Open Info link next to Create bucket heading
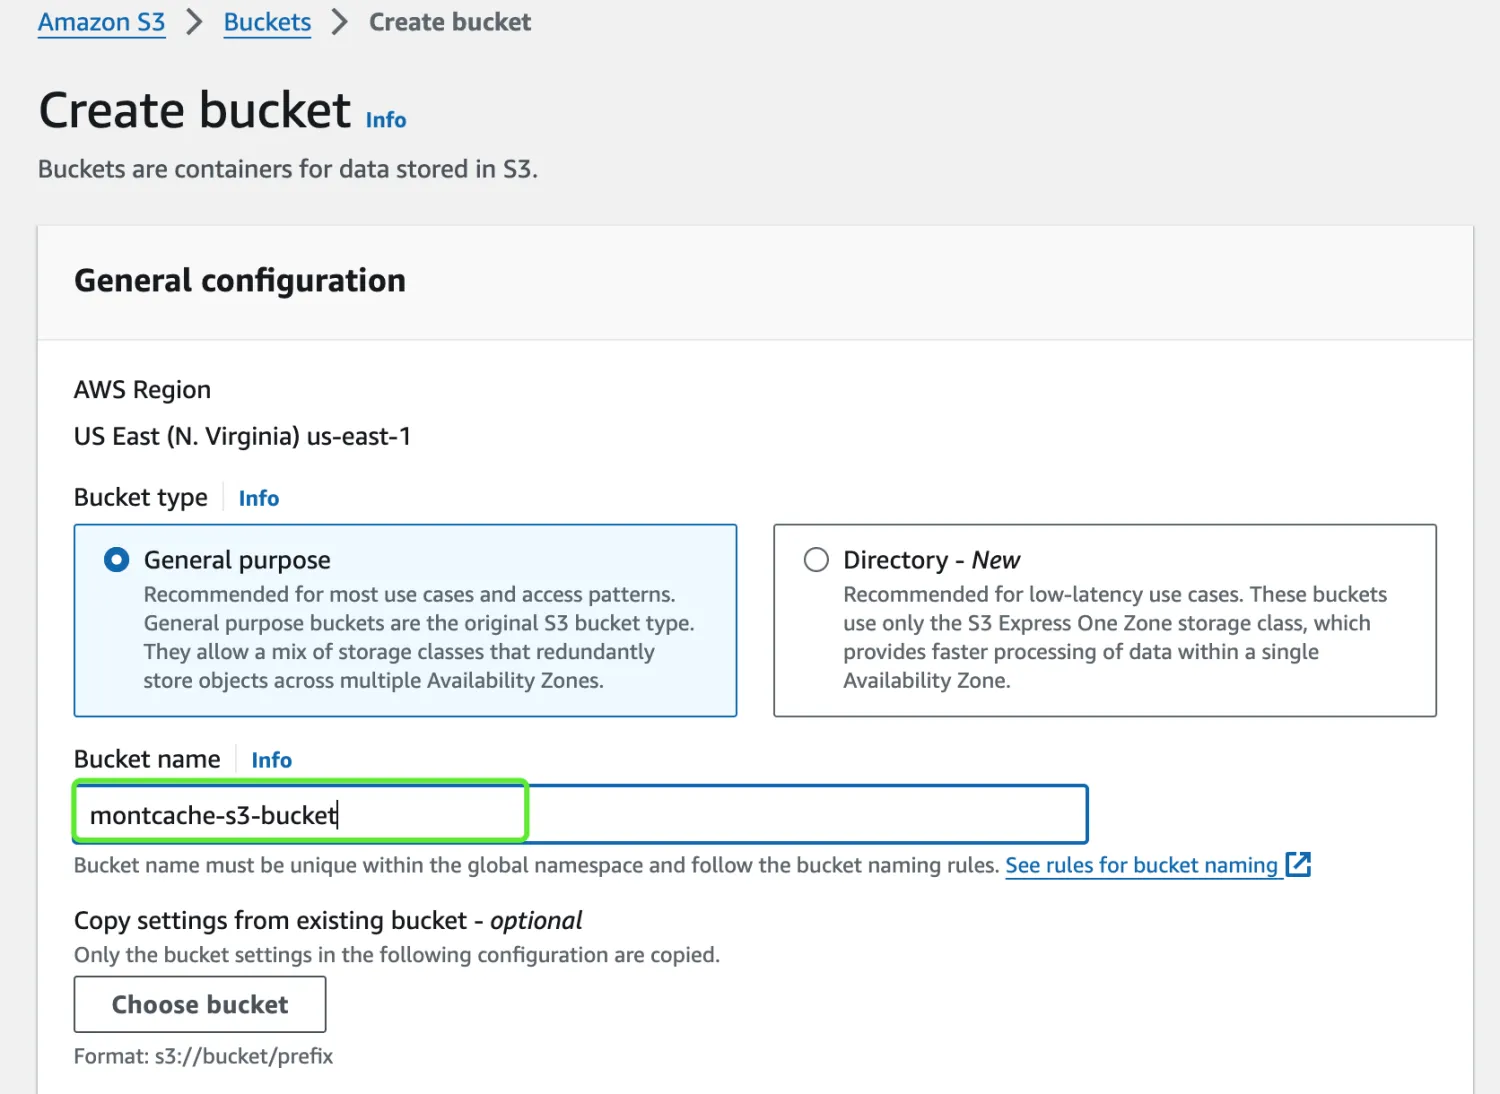The image size is (1500, 1094). tap(386, 120)
